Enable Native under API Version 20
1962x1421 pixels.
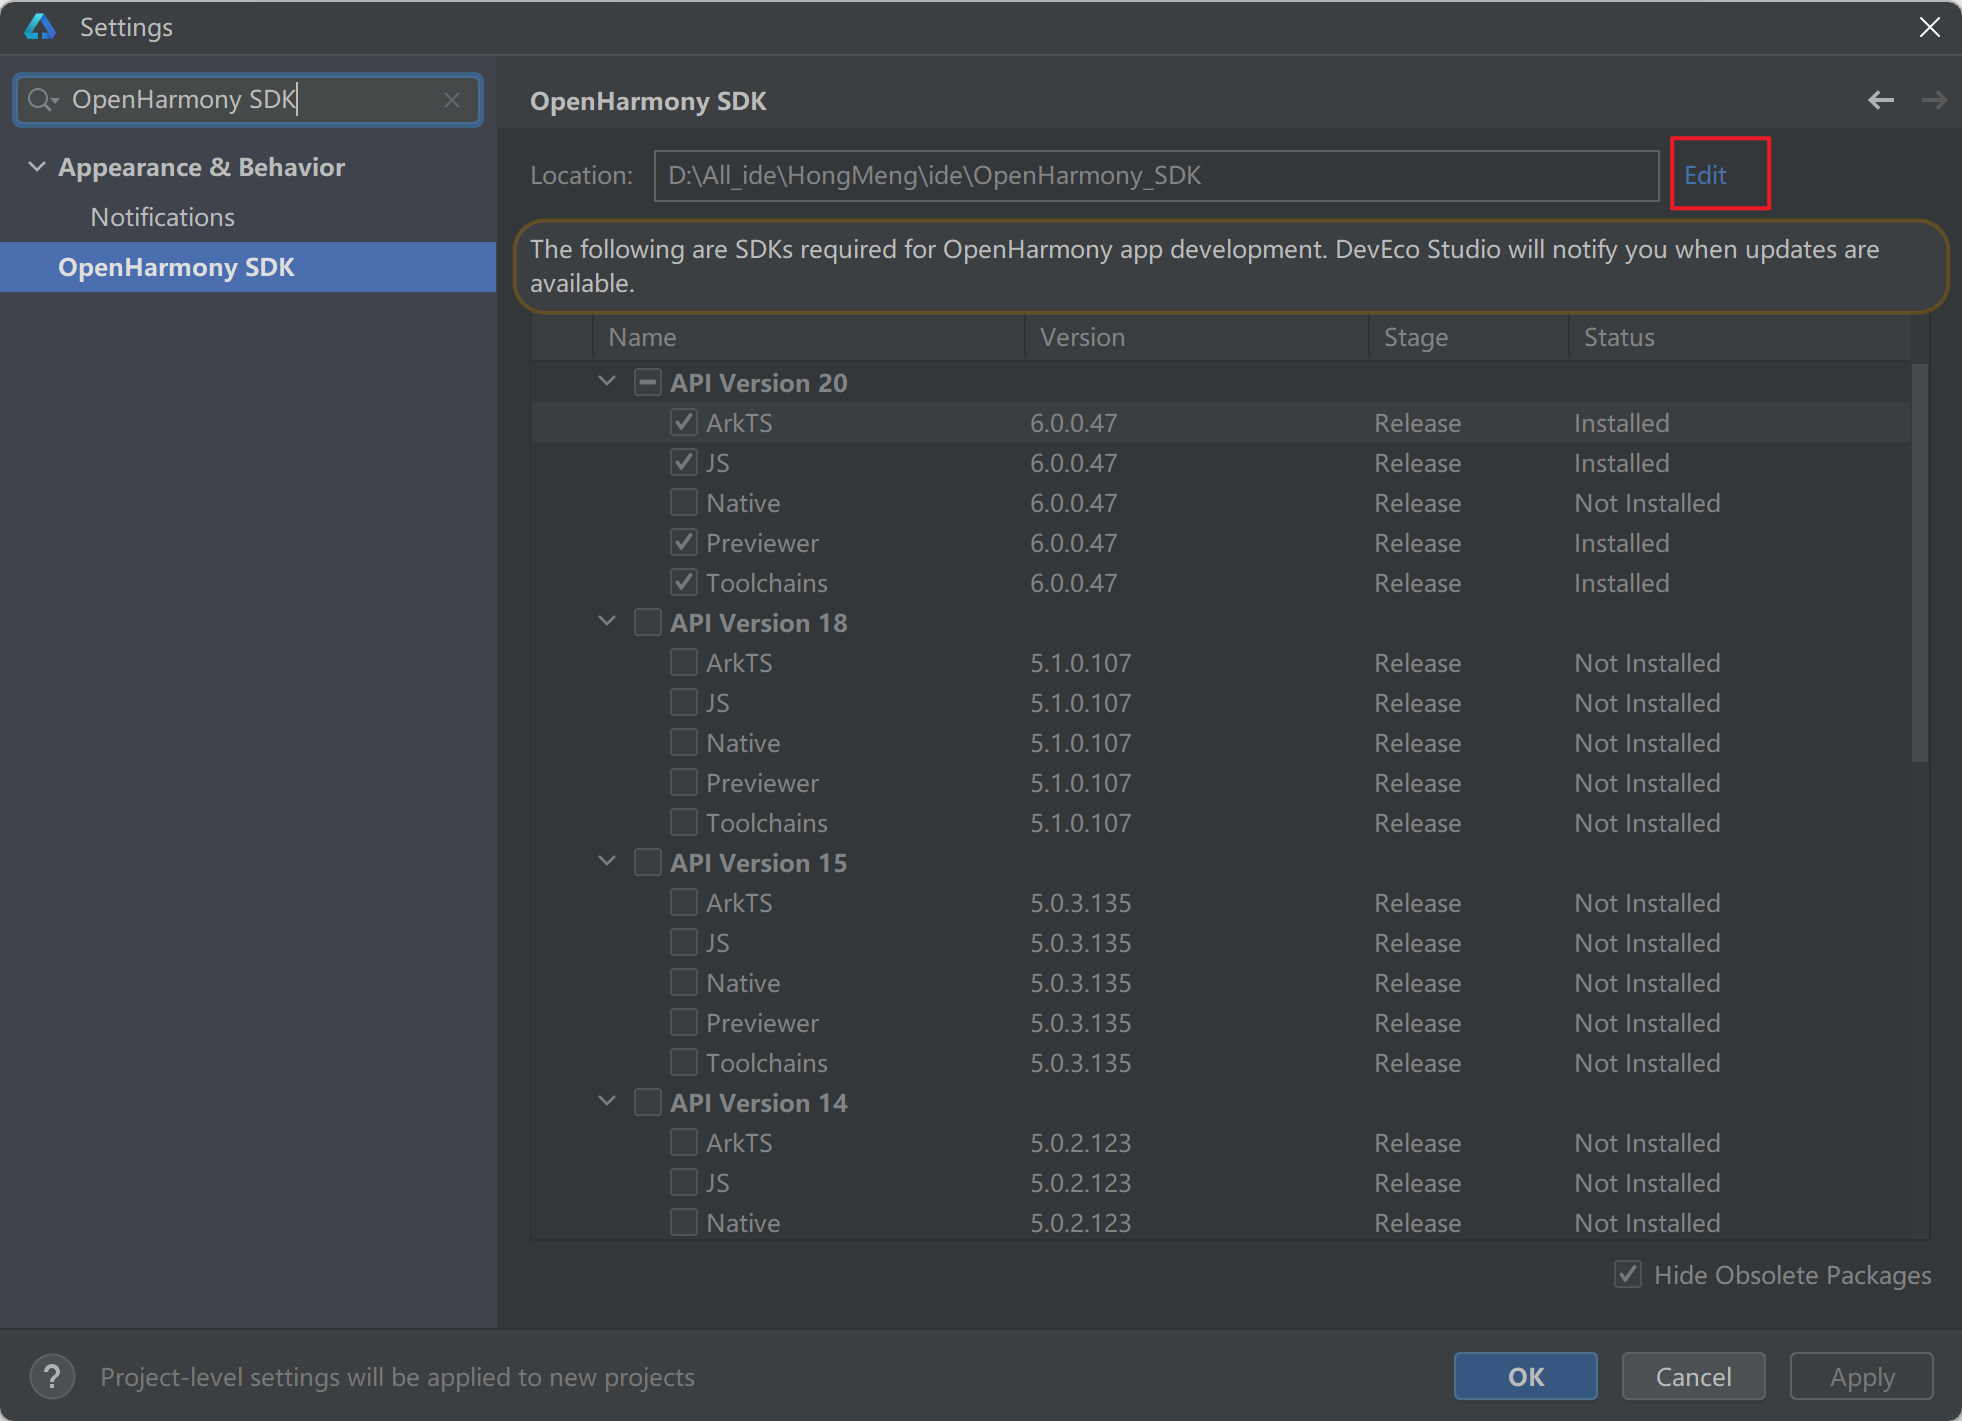(x=684, y=503)
